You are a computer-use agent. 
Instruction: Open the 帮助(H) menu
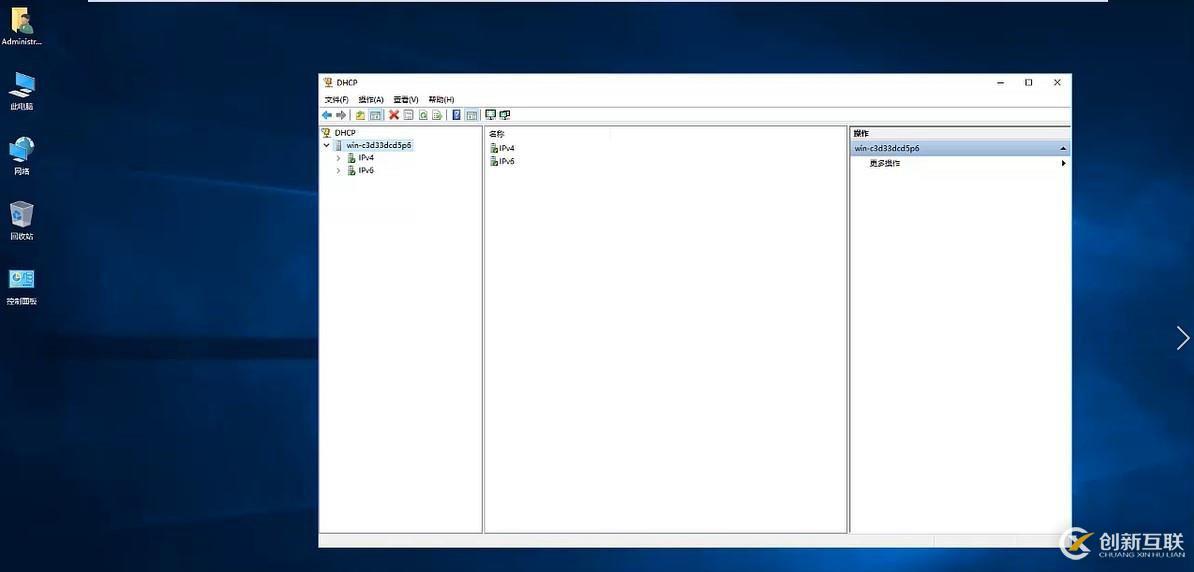441,100
